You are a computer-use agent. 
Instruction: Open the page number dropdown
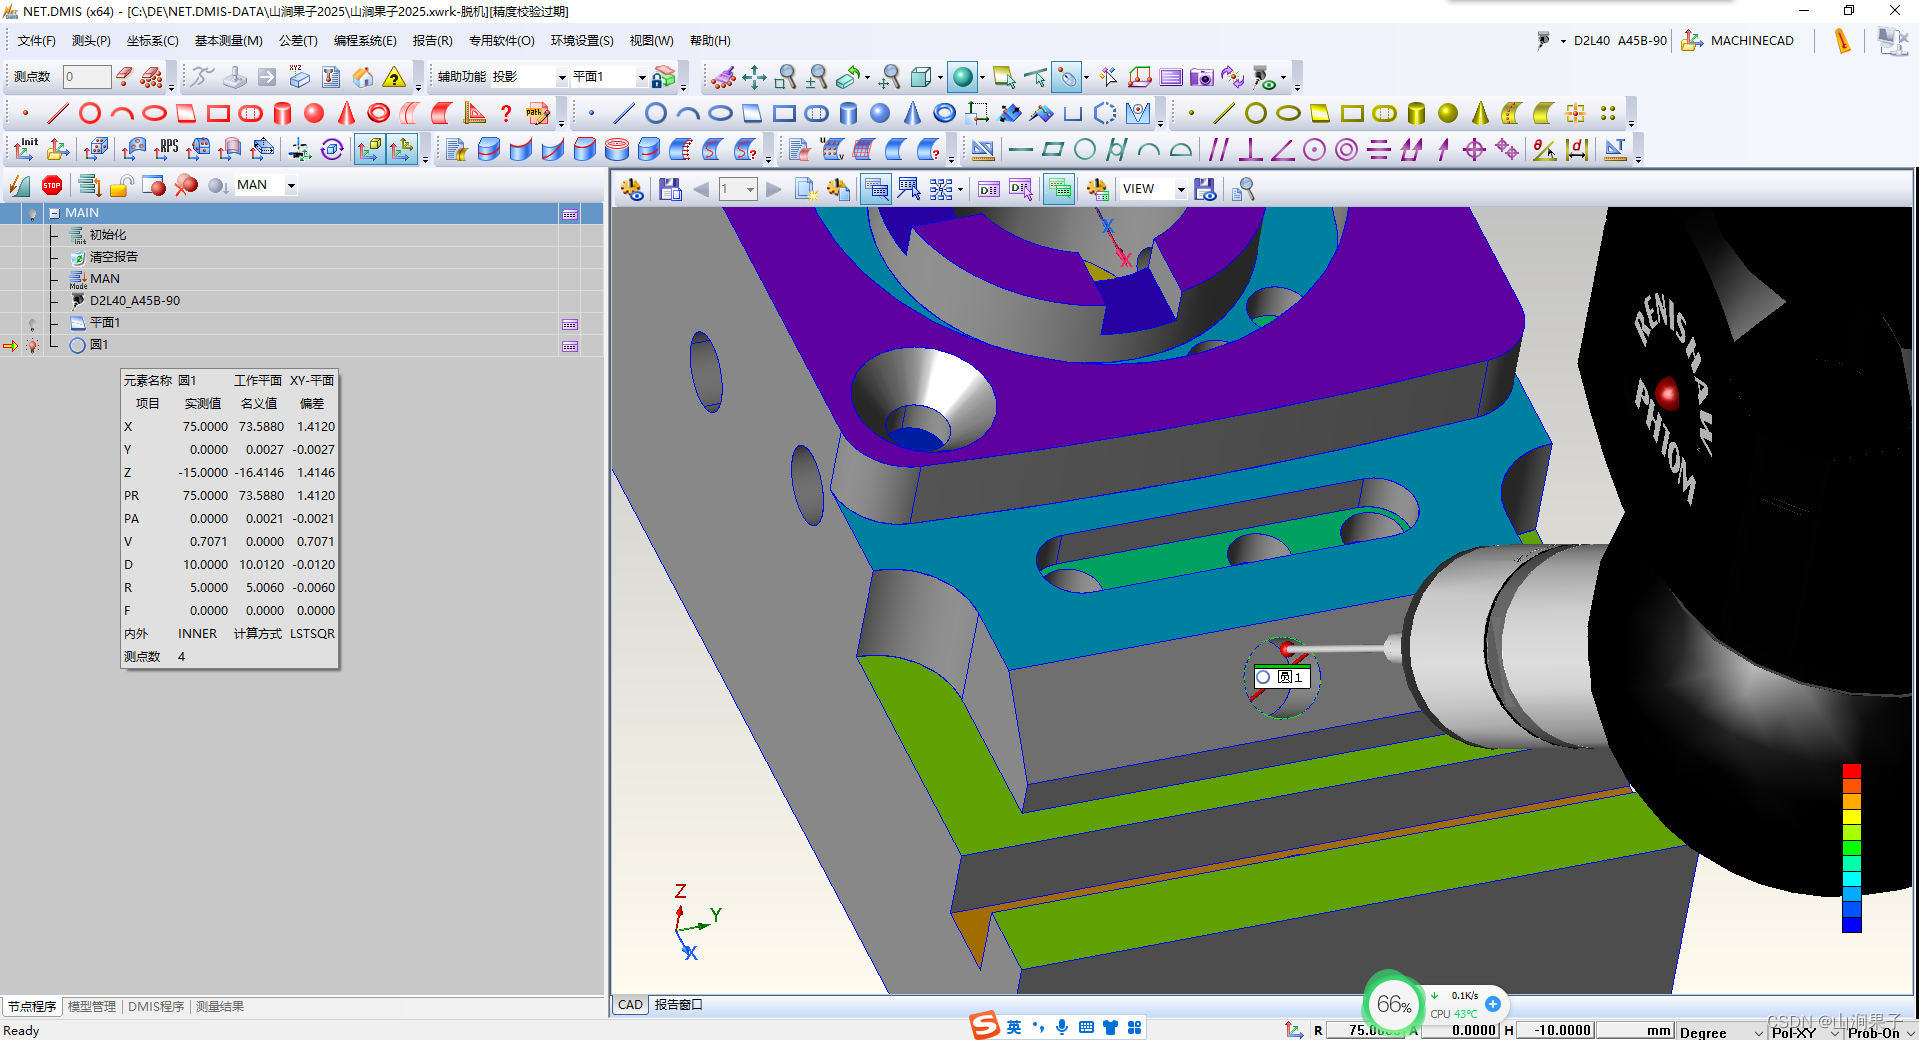click(750, 189)
